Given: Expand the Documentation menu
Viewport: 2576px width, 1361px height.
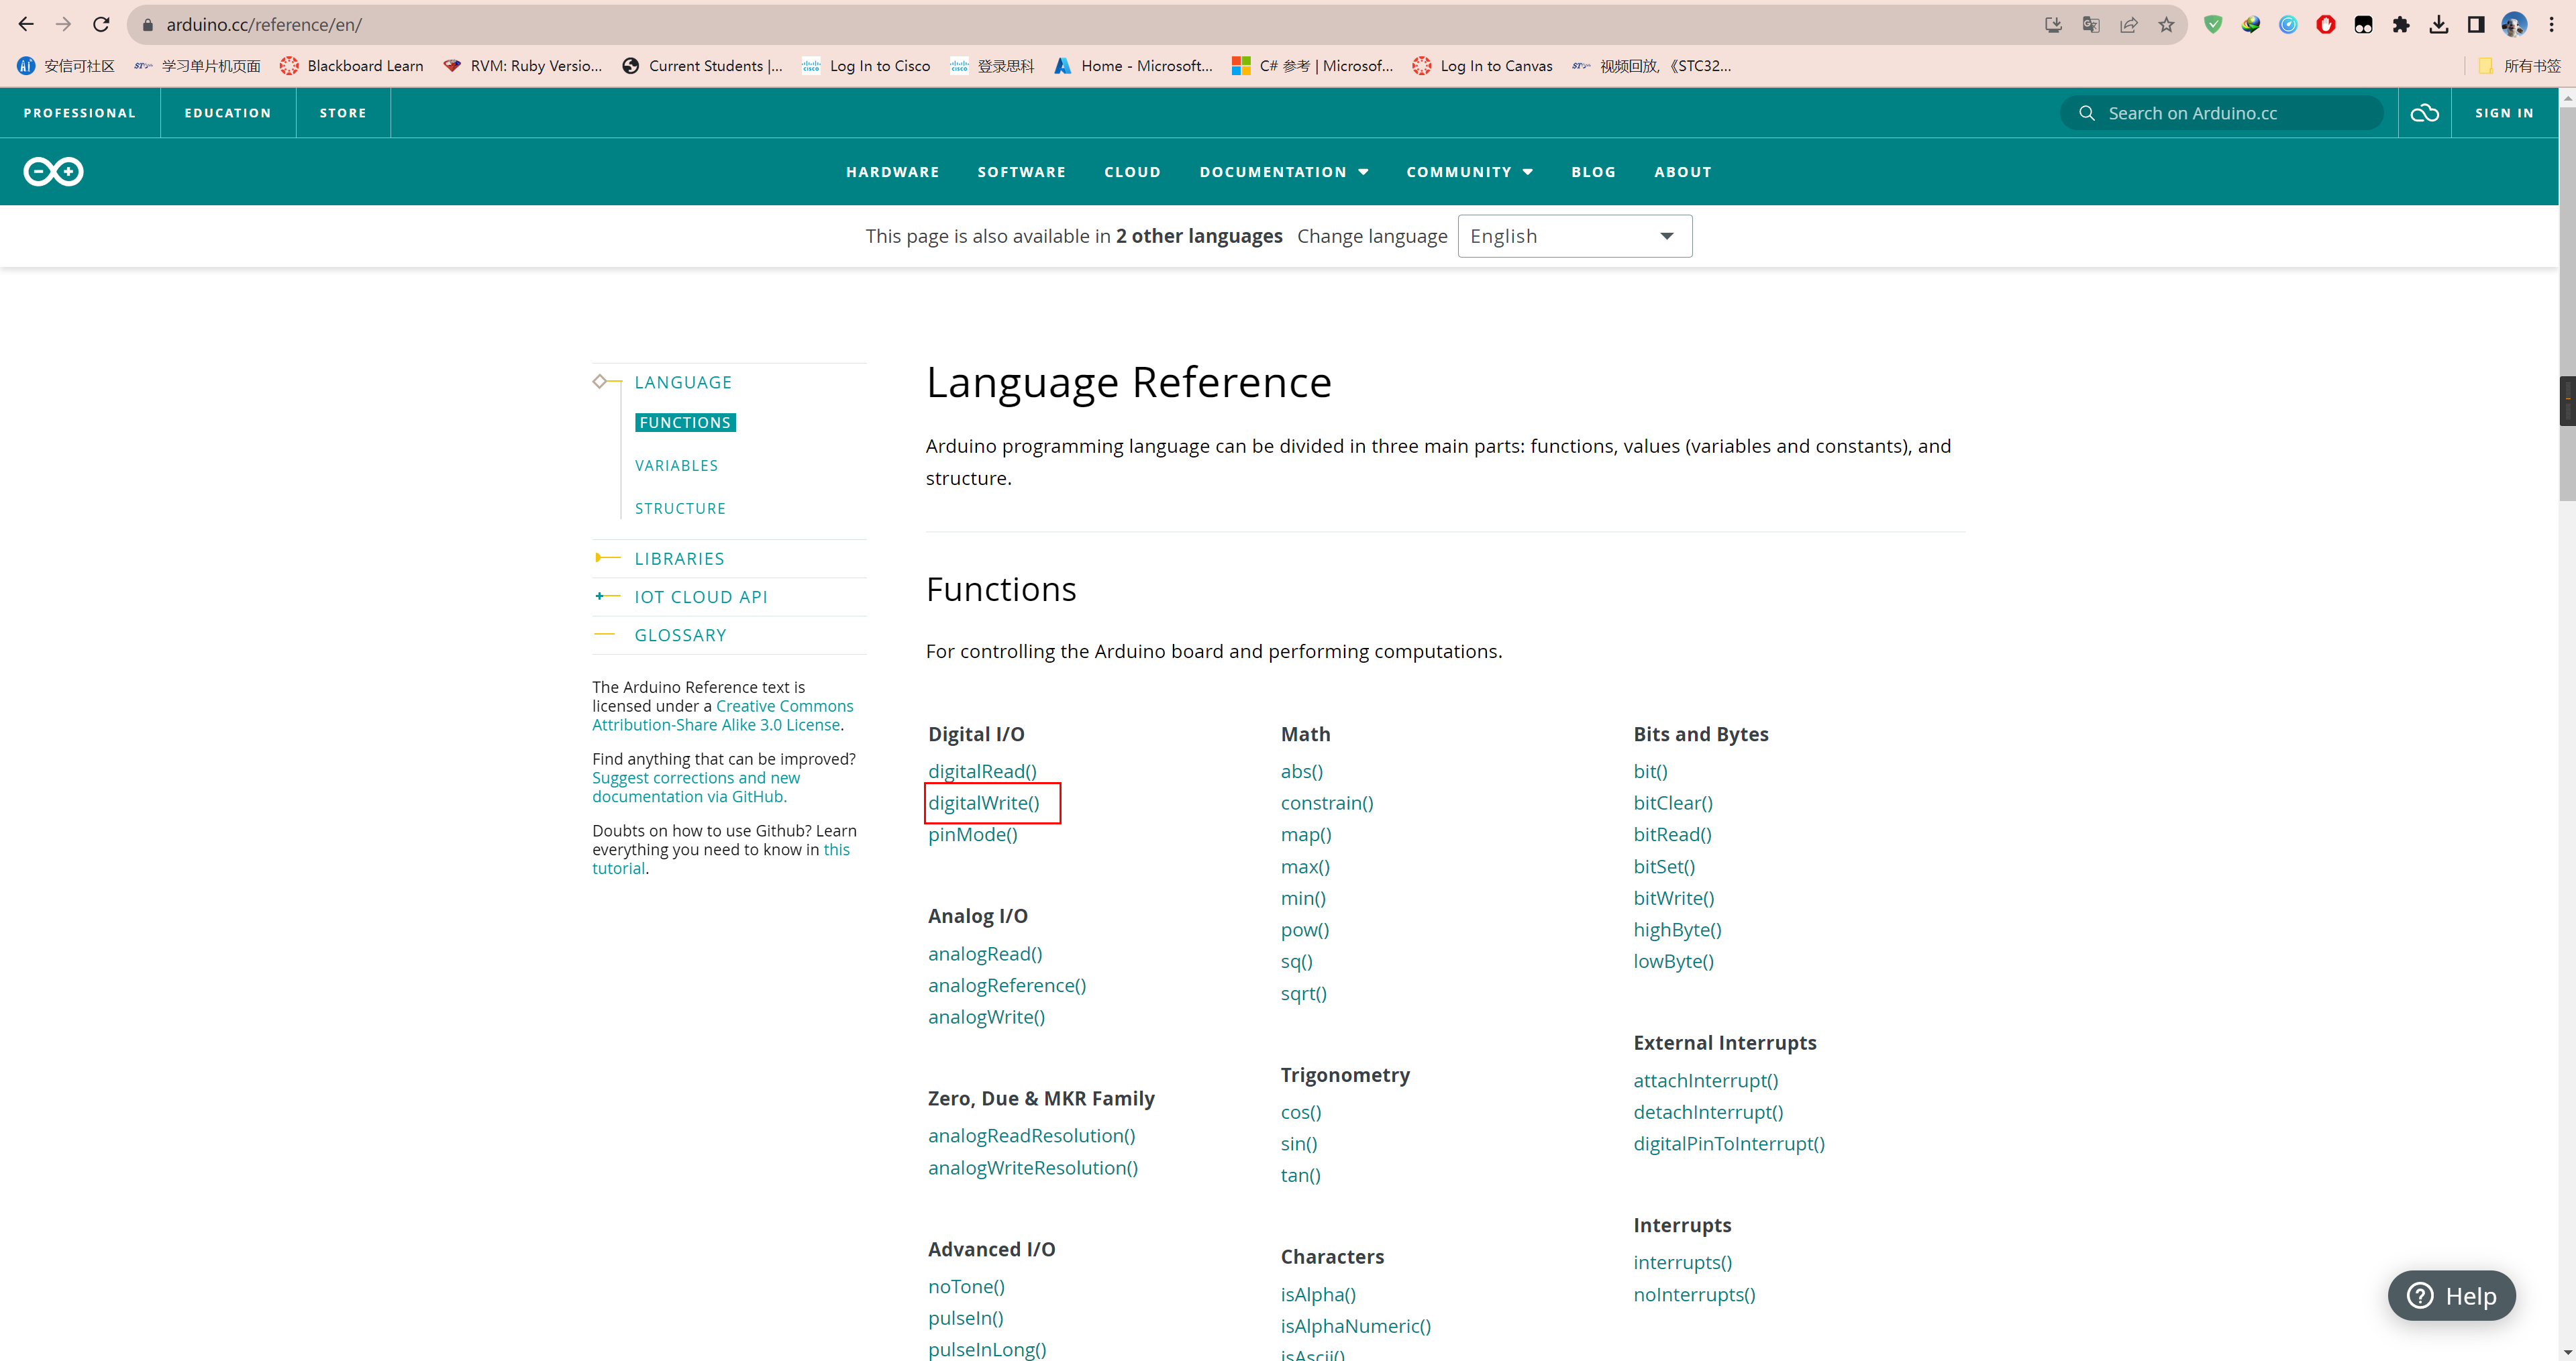Looking at the screenshot, I should [x=1284, y=172].
